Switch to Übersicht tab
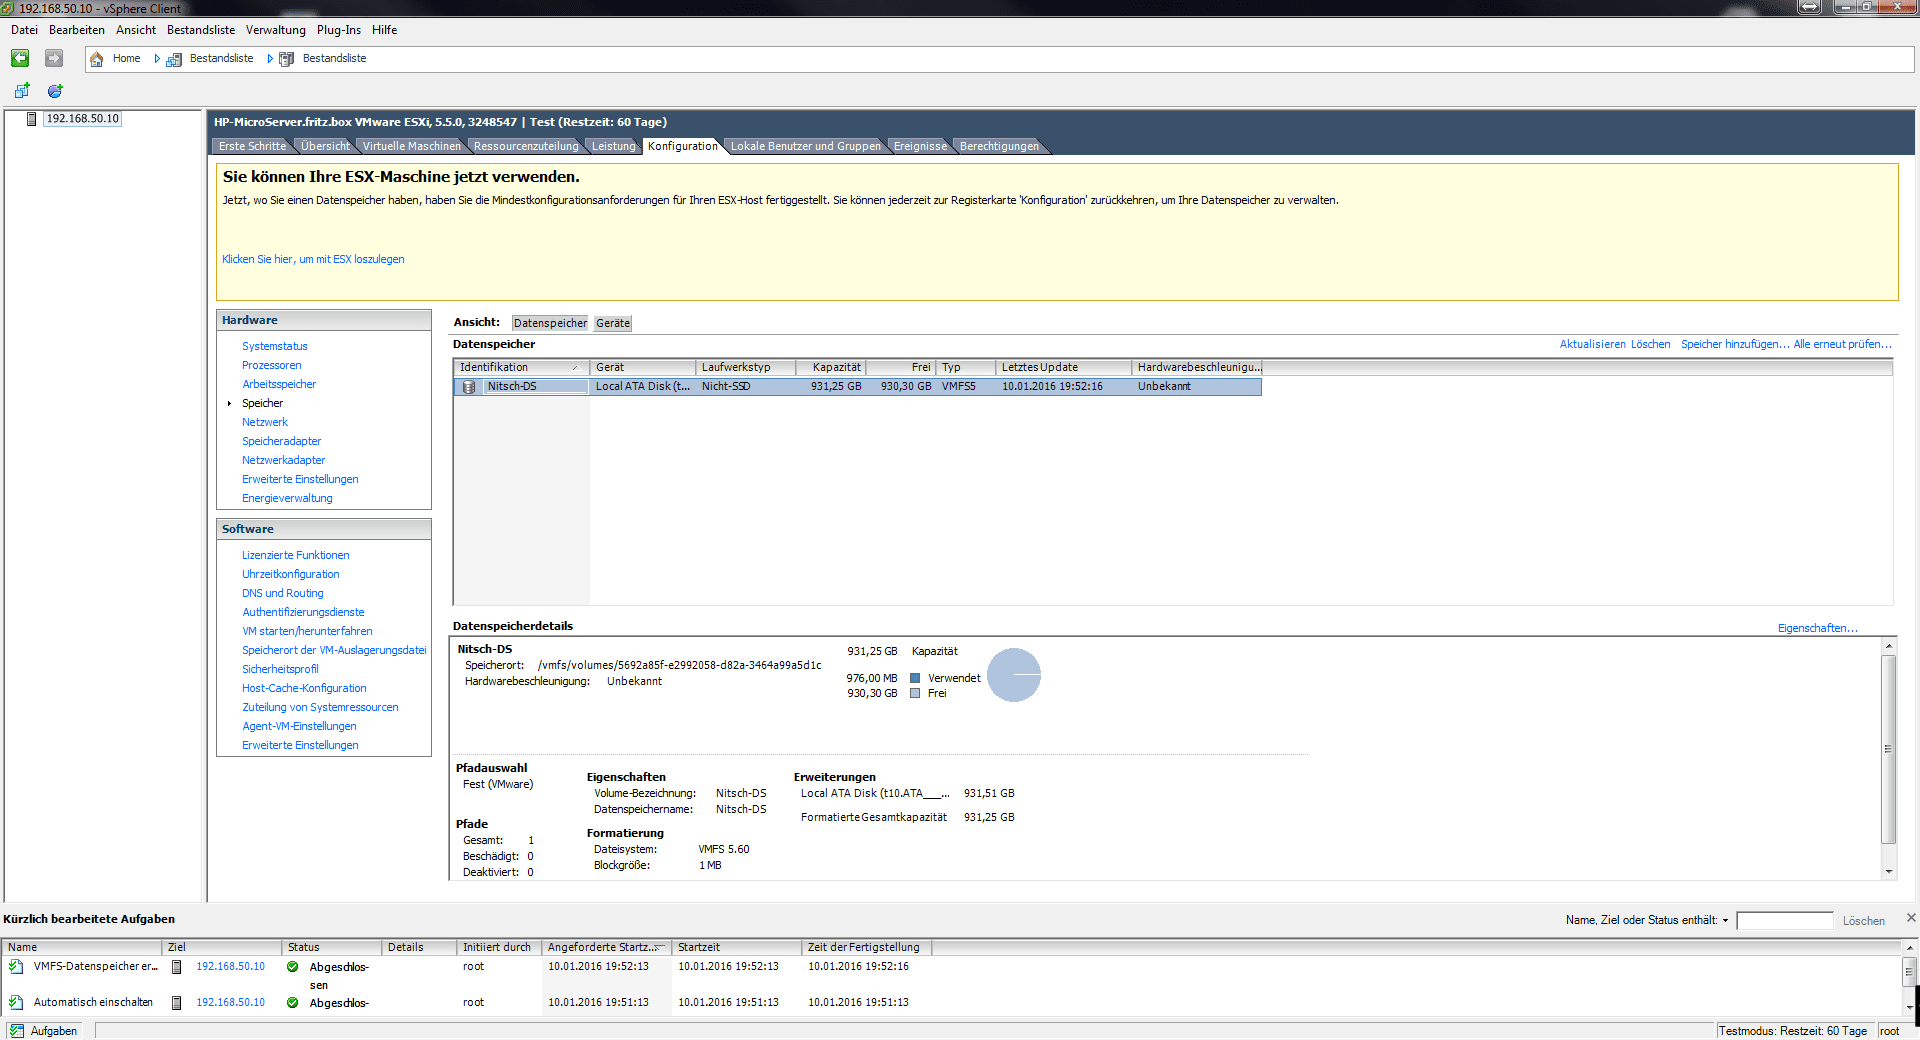This screenshot has height=1040, width=1920. [x=325, y=146]
